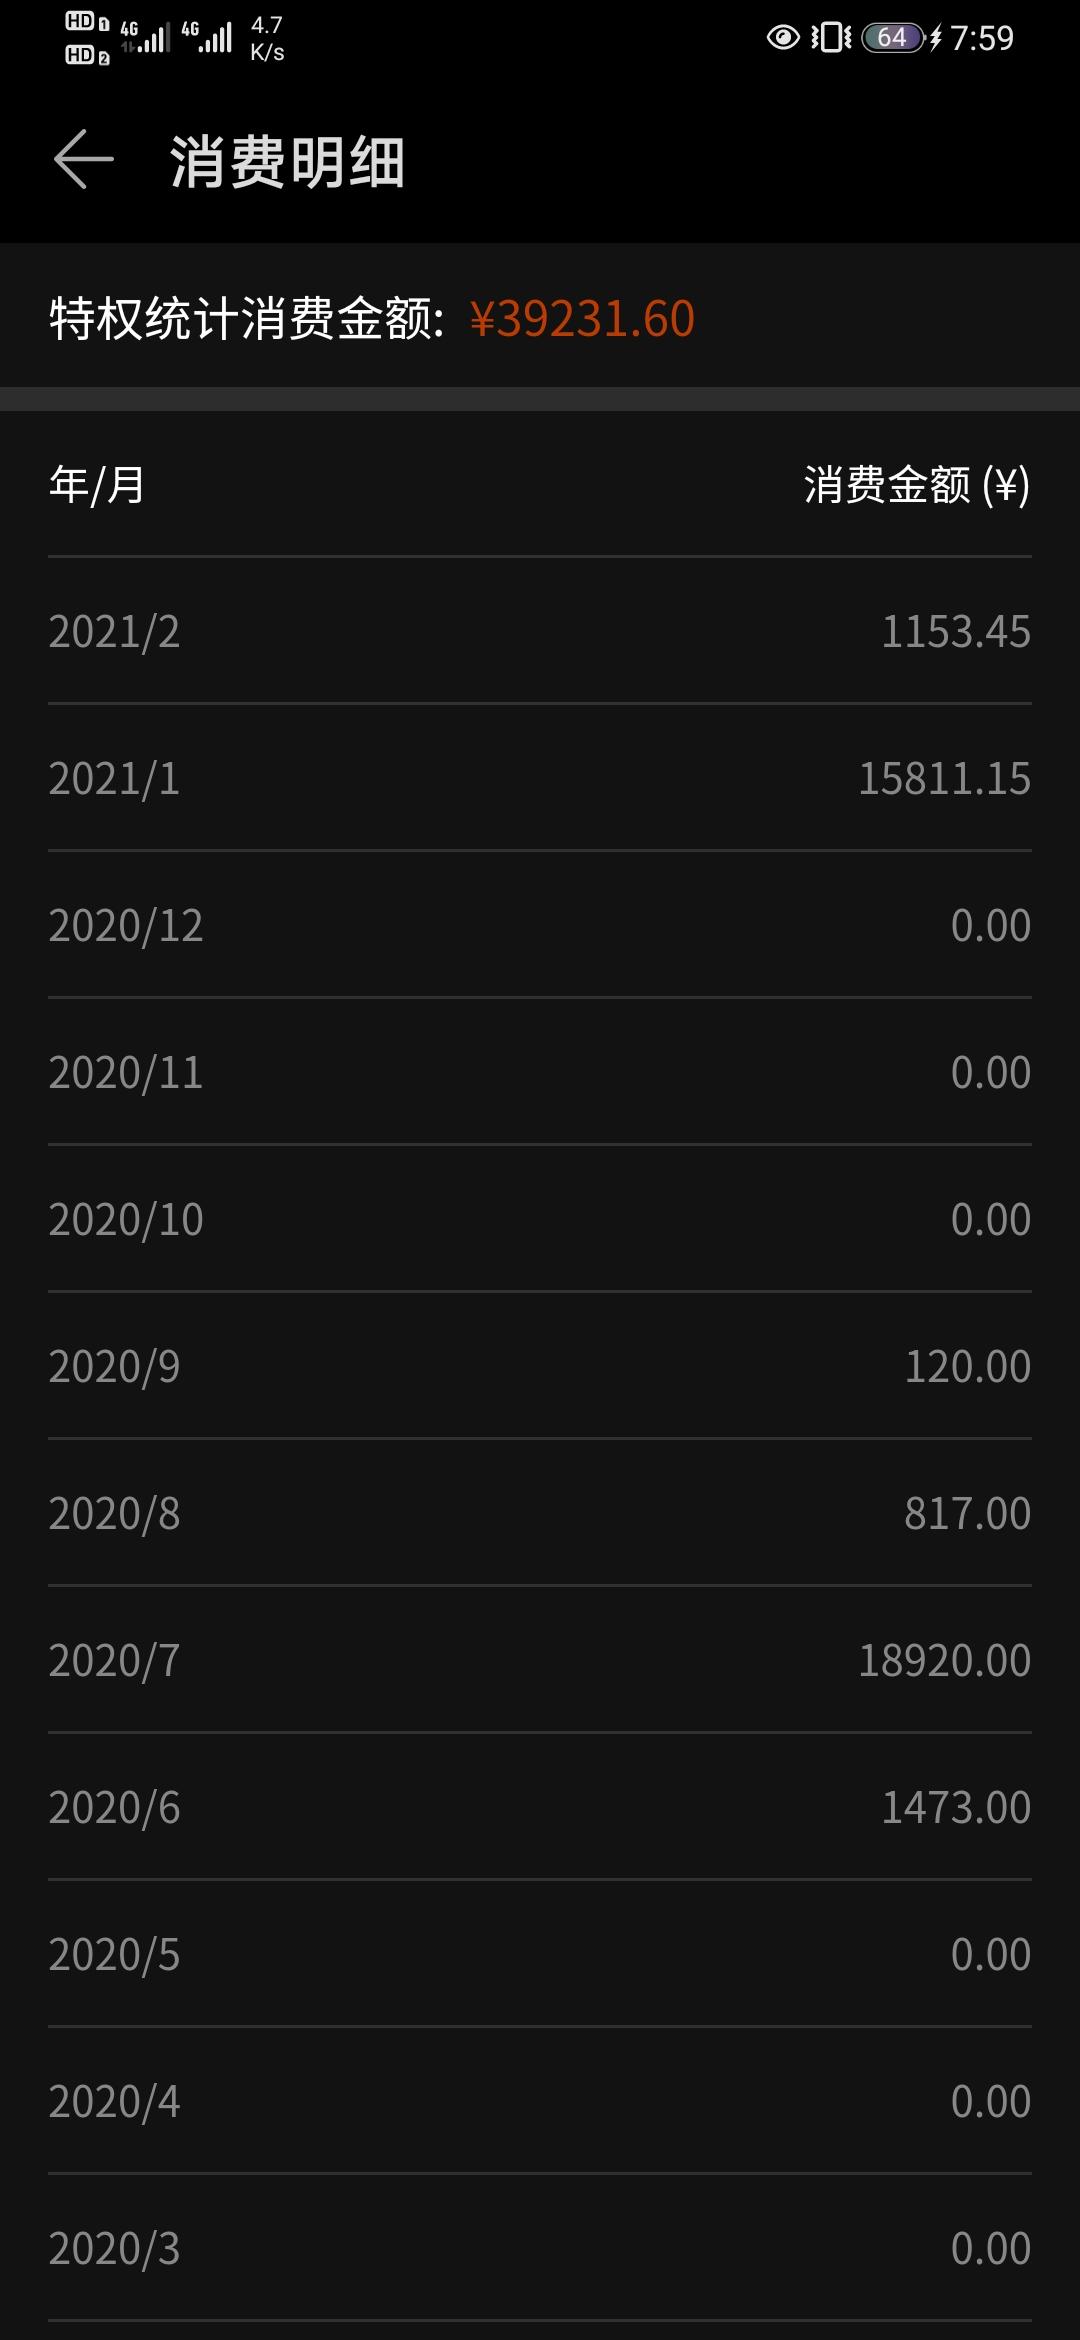Tap the 2020/6 row showing 1473.00
This screenshot has width=1080, height=2340.
click(540, 1807)
